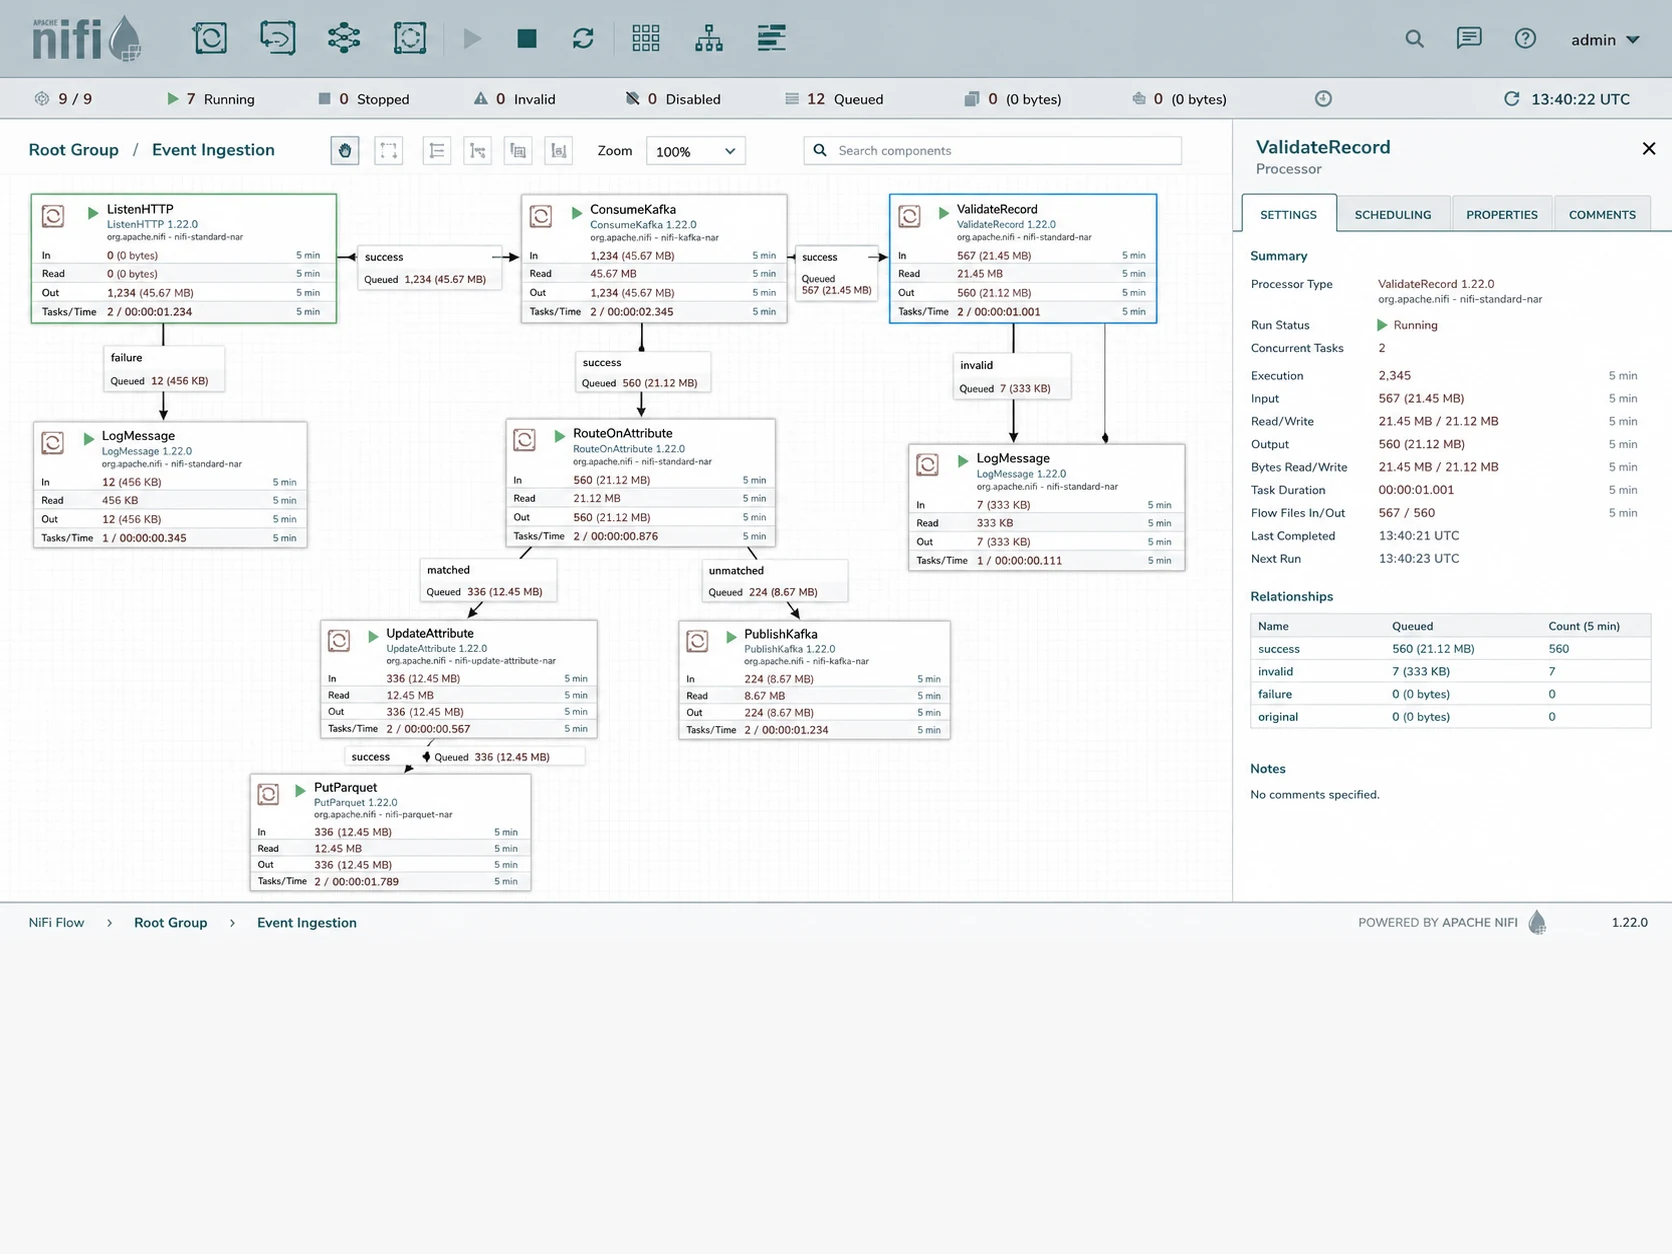This screenshot has width=1672, height=1254.
Task: Click the 0 Invalid status indicator
Action: pos(514,99)
